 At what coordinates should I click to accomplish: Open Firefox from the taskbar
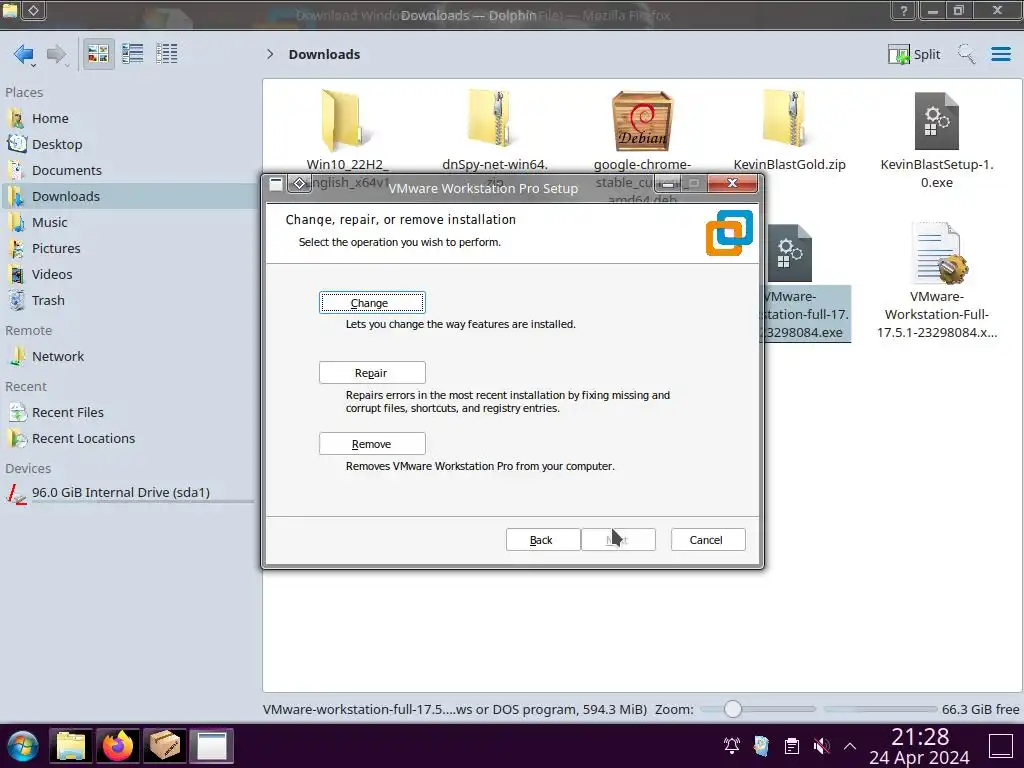click(118, 746)
